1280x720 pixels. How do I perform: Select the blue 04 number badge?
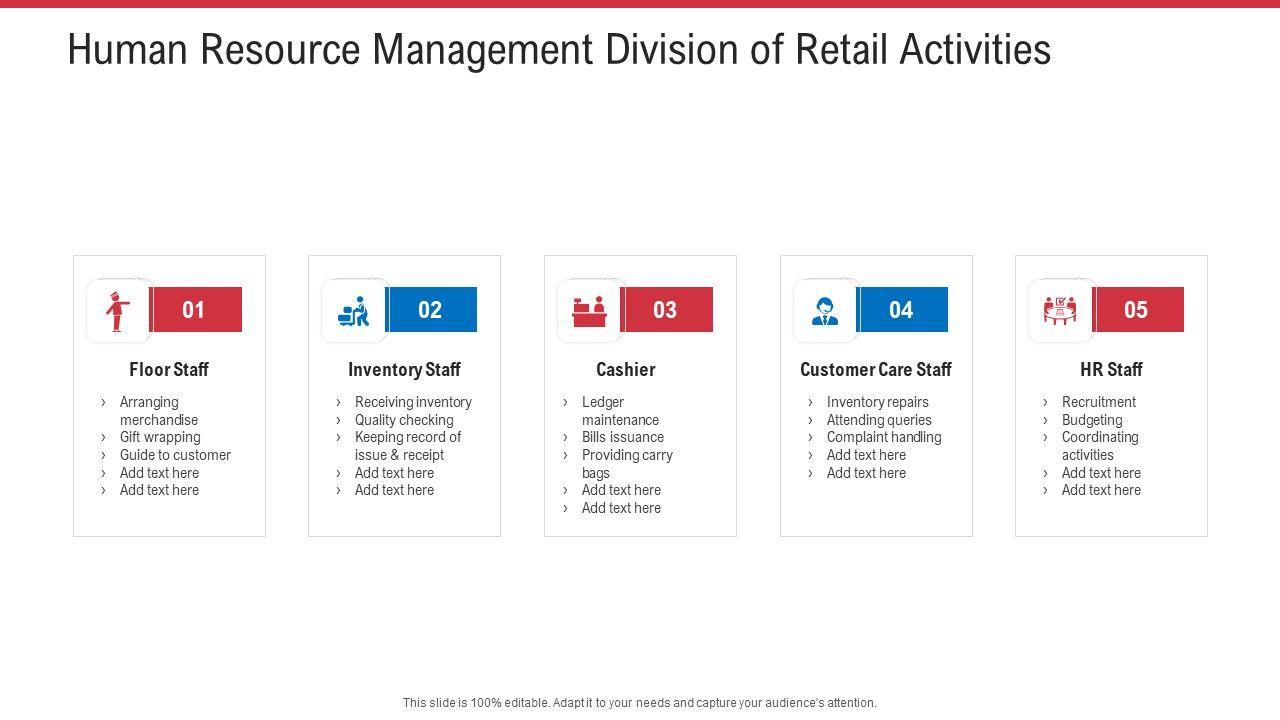coord(902,310)
